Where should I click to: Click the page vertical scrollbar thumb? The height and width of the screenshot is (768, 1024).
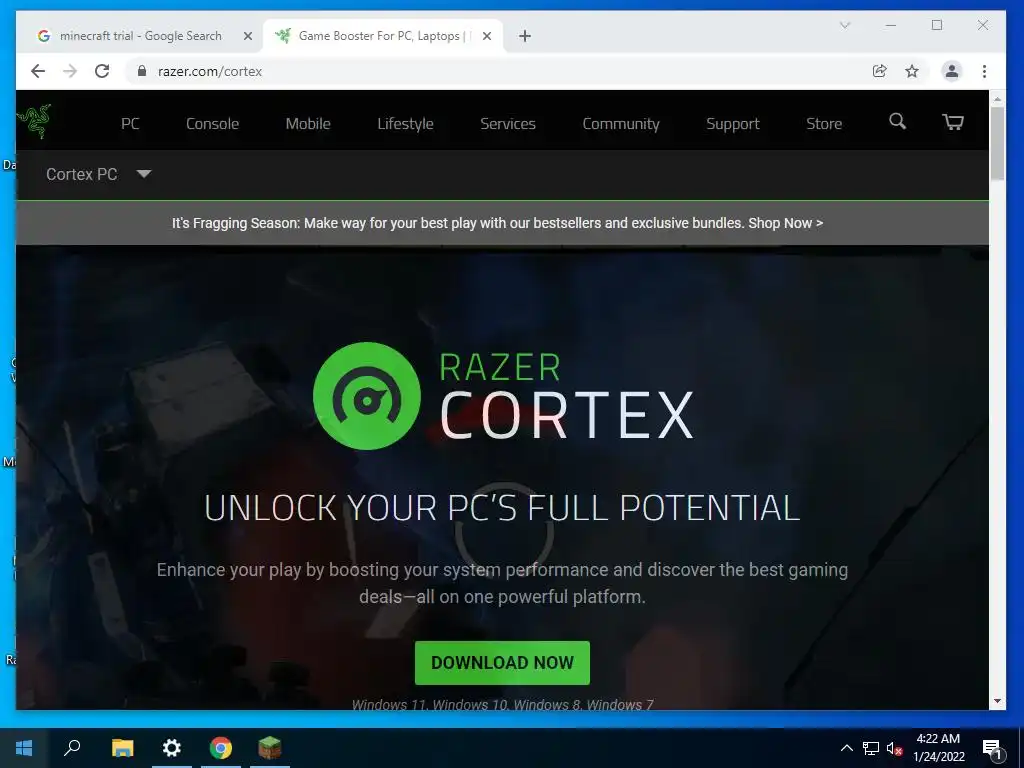coord(997,144)
